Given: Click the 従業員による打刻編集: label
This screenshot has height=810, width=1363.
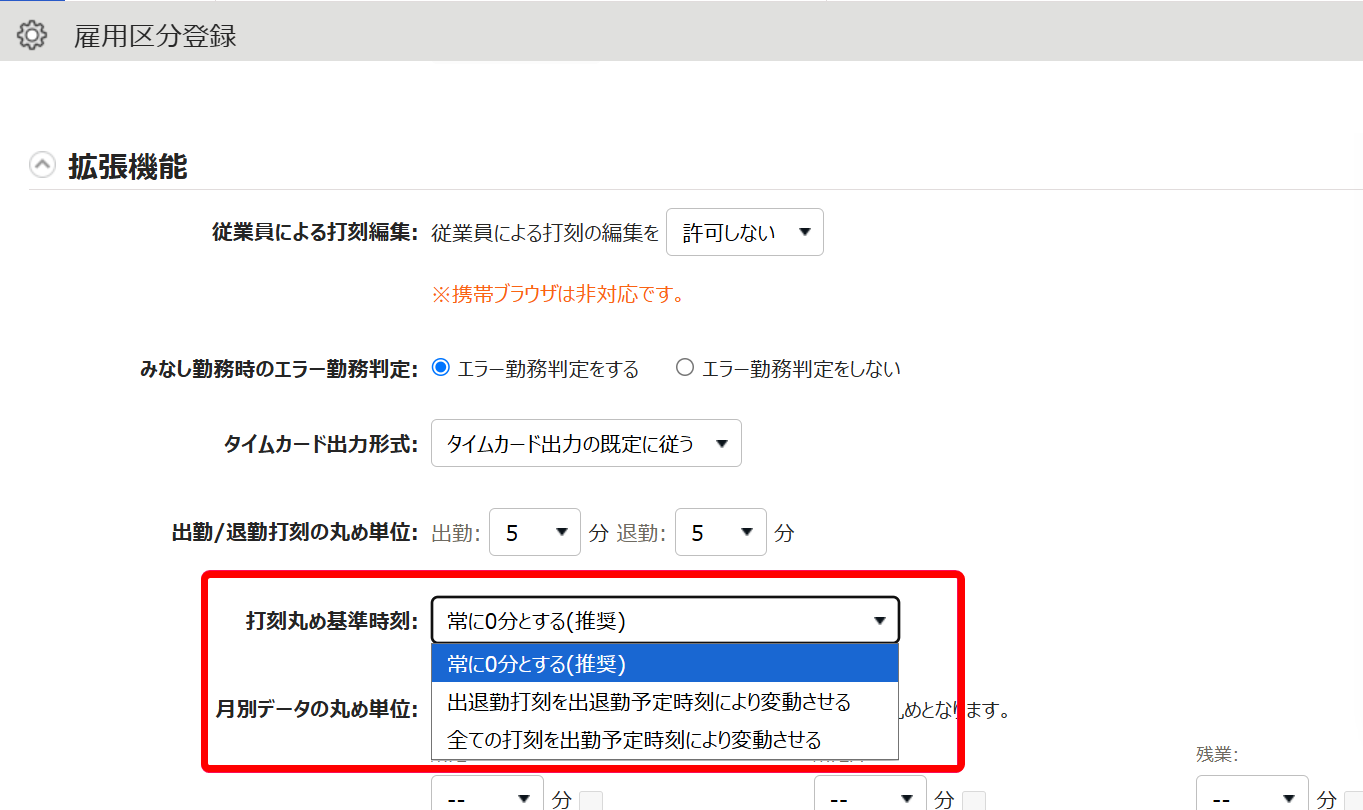Looking at the screenshot, I should [314, 233].
